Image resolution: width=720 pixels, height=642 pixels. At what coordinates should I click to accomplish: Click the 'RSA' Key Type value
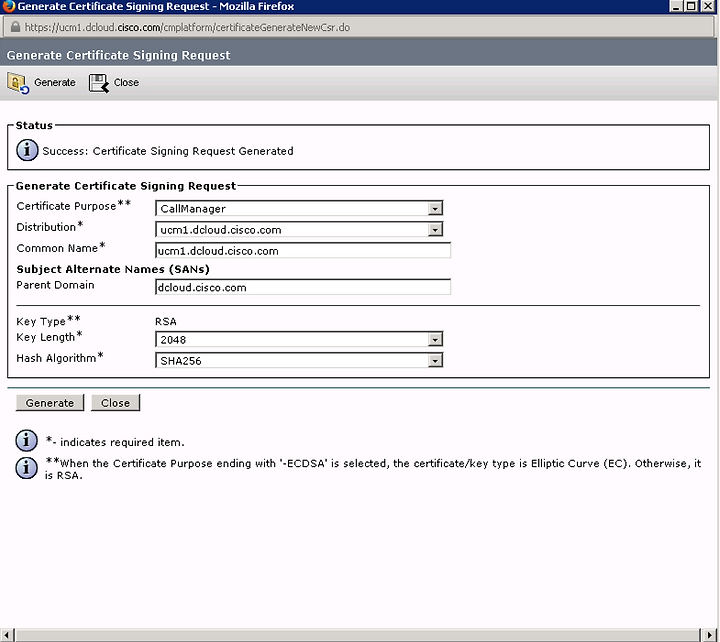[166, 321]
